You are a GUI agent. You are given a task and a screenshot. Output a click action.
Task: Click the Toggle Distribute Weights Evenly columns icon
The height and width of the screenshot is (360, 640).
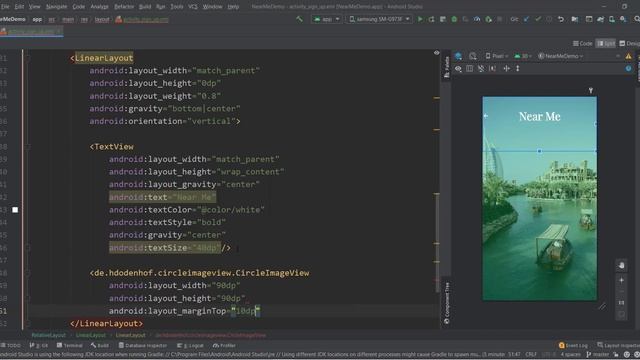(x=470, y=69)
